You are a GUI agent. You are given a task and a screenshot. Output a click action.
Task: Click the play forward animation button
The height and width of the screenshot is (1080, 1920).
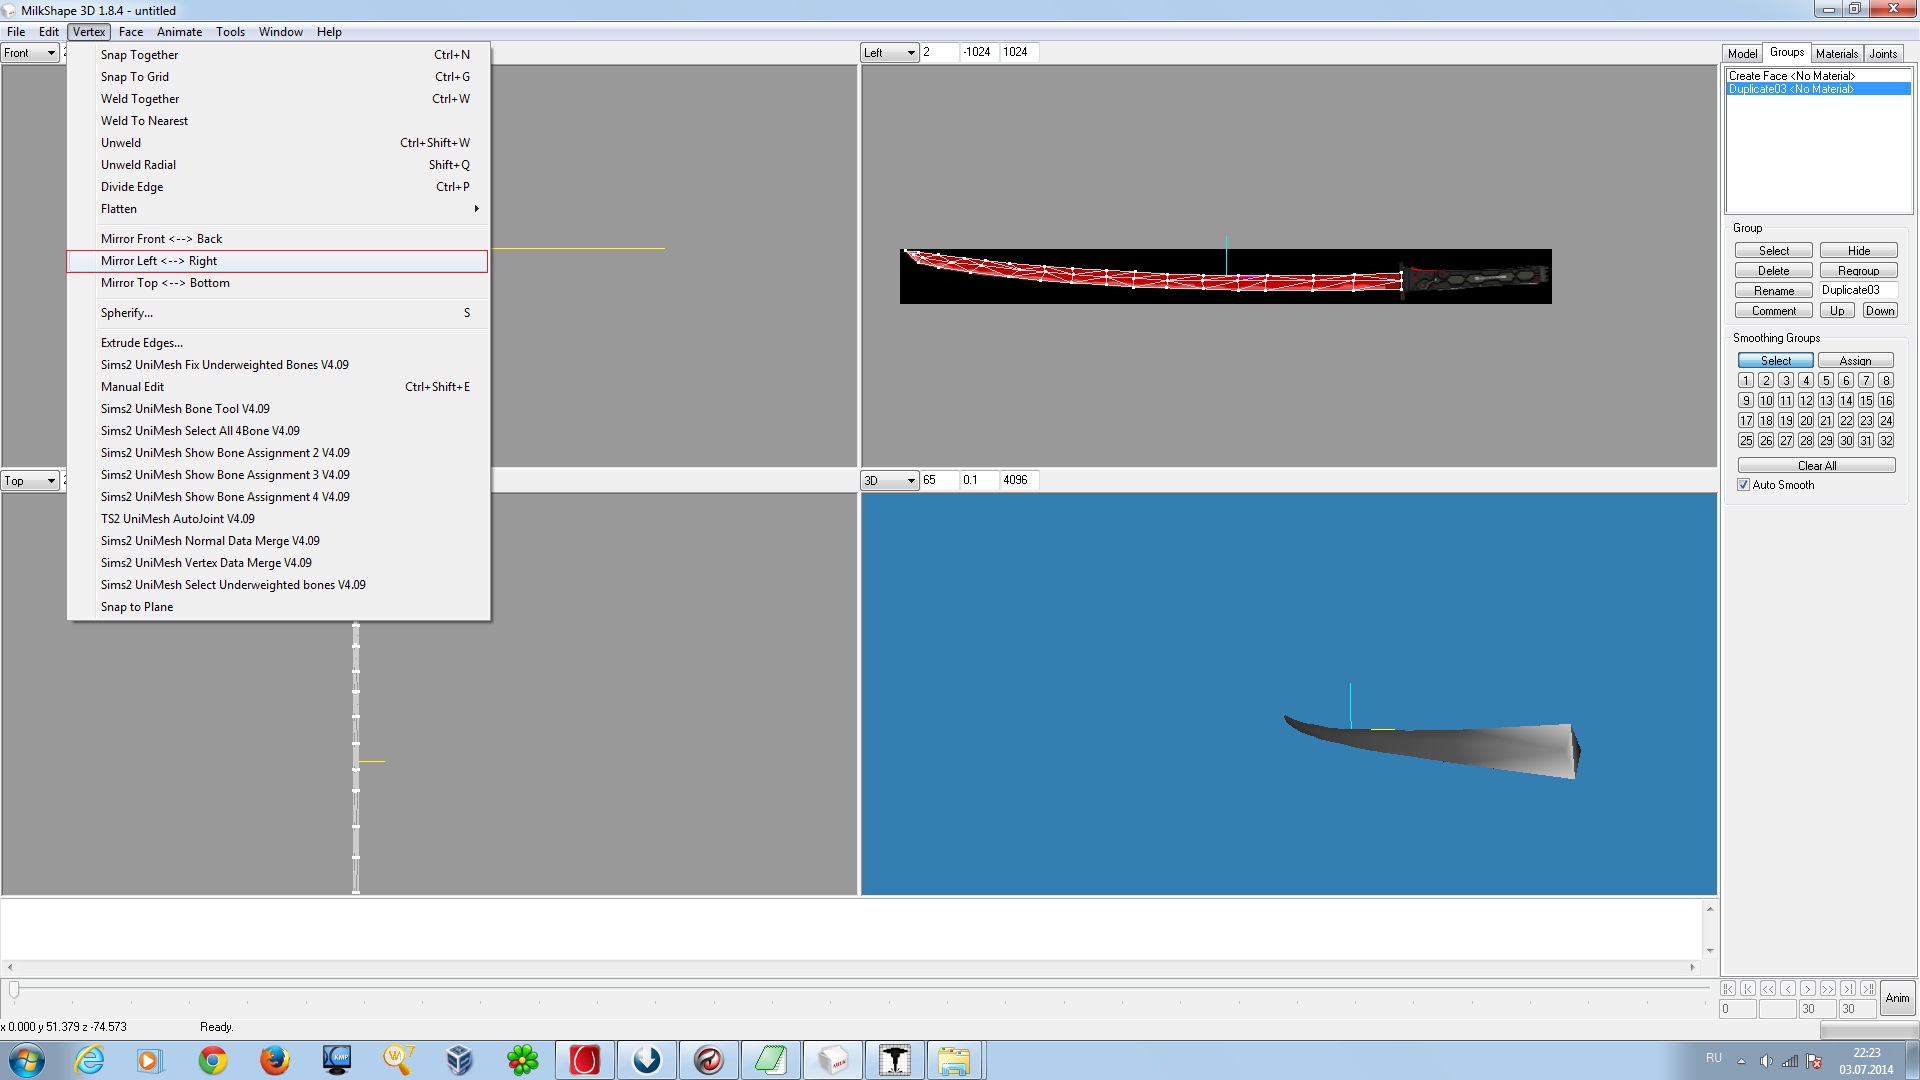pos(1808,988)
